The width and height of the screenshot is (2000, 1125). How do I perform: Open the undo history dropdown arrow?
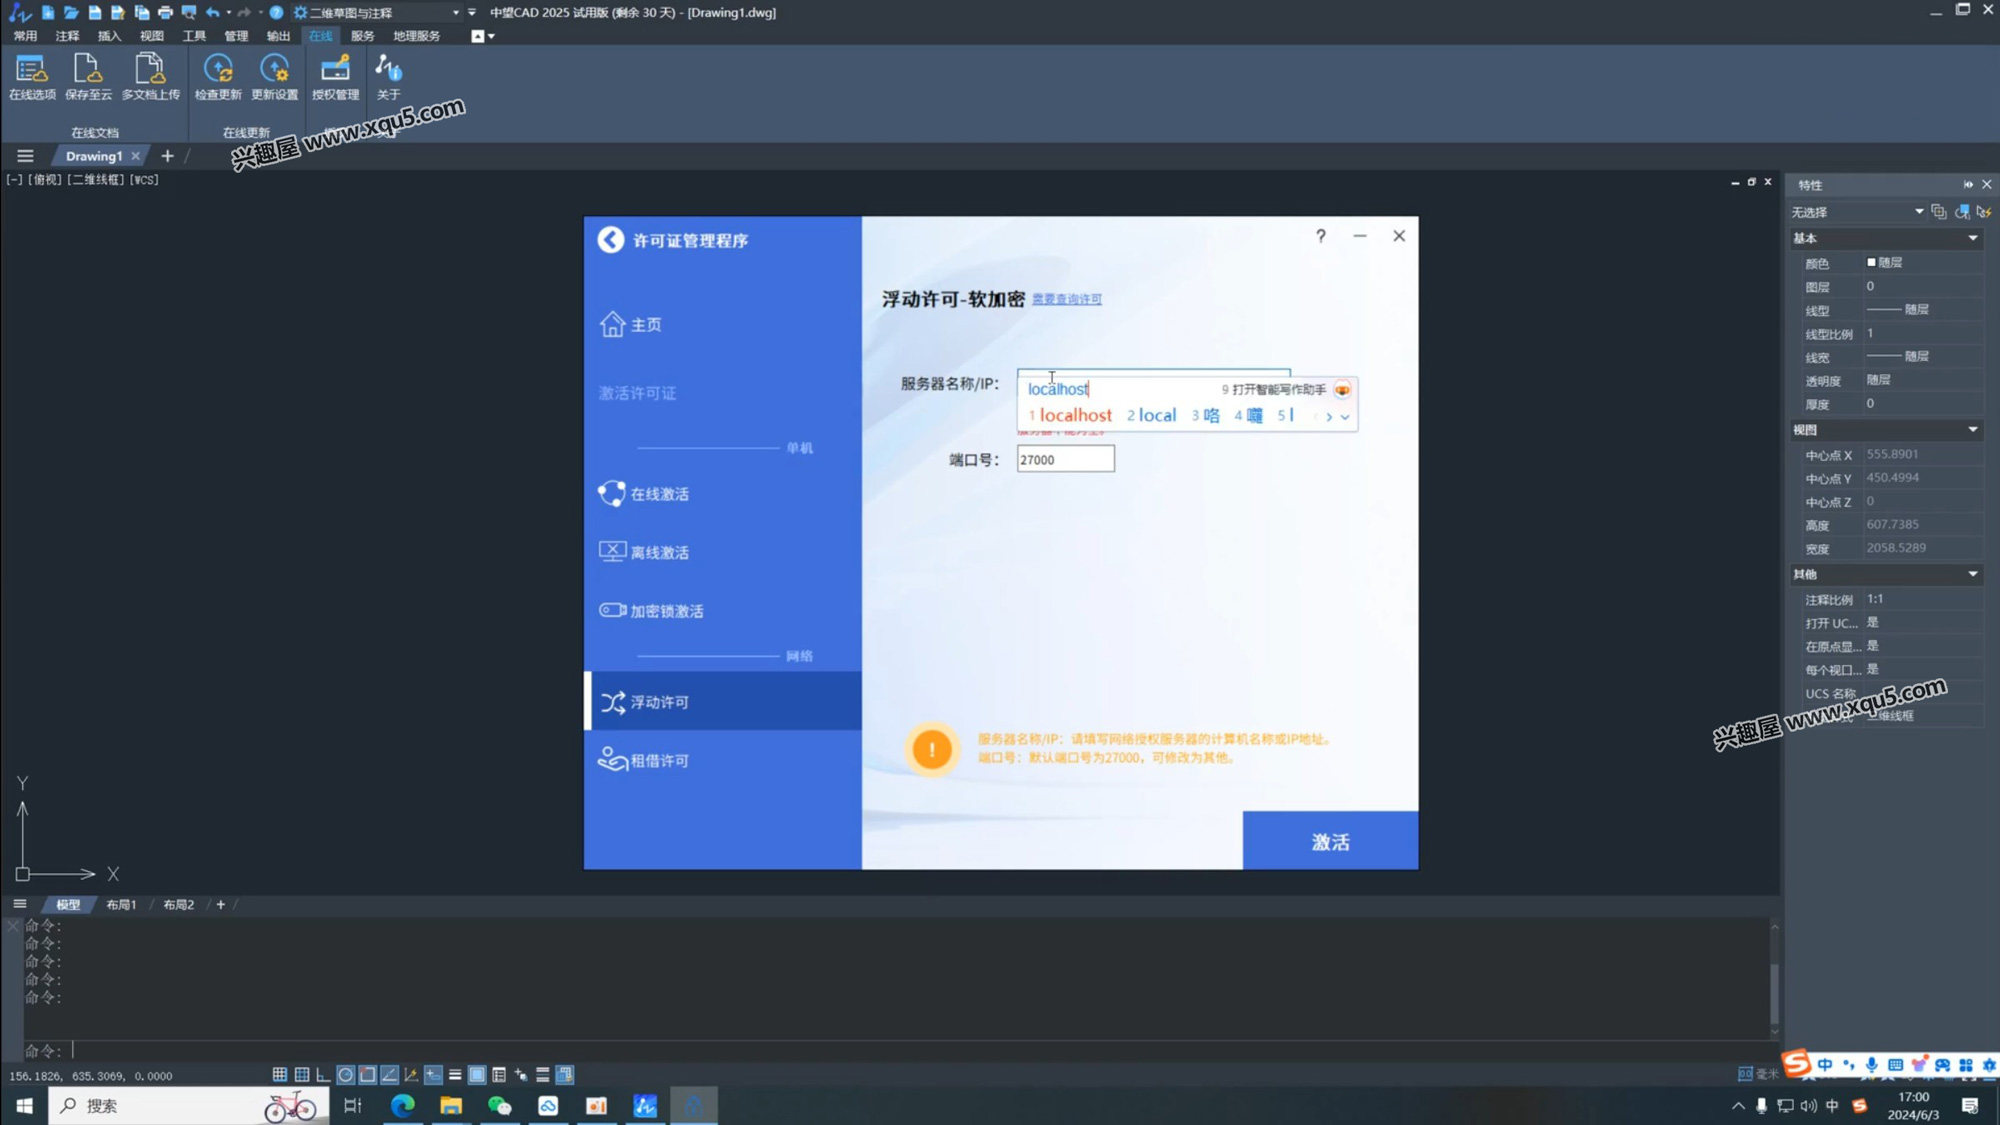tap(228, 12)
